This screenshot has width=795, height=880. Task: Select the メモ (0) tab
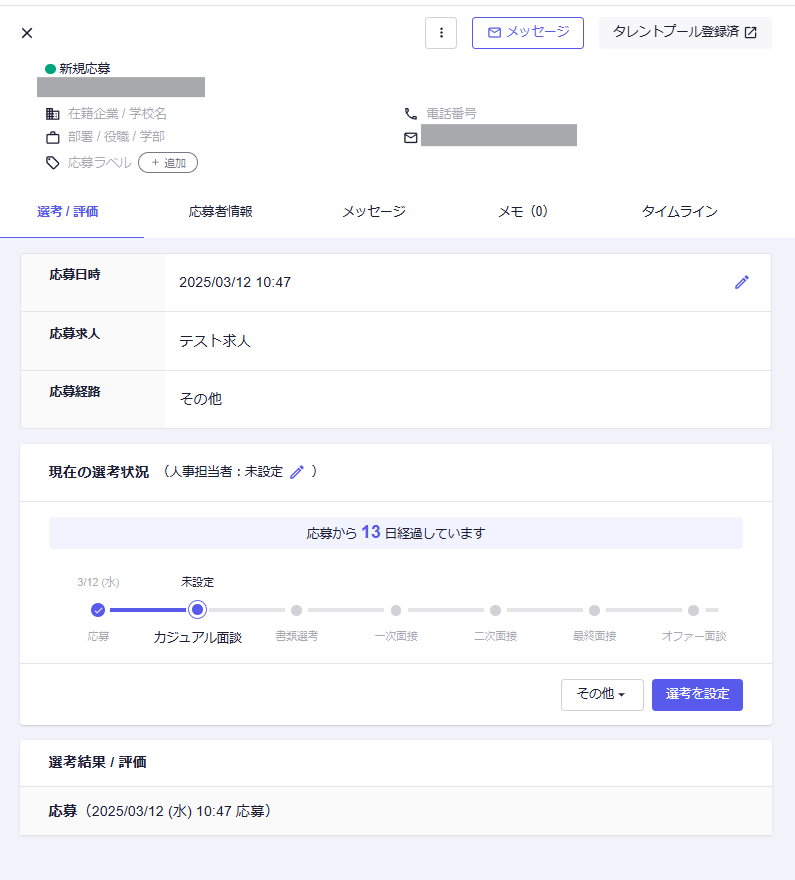522,212
